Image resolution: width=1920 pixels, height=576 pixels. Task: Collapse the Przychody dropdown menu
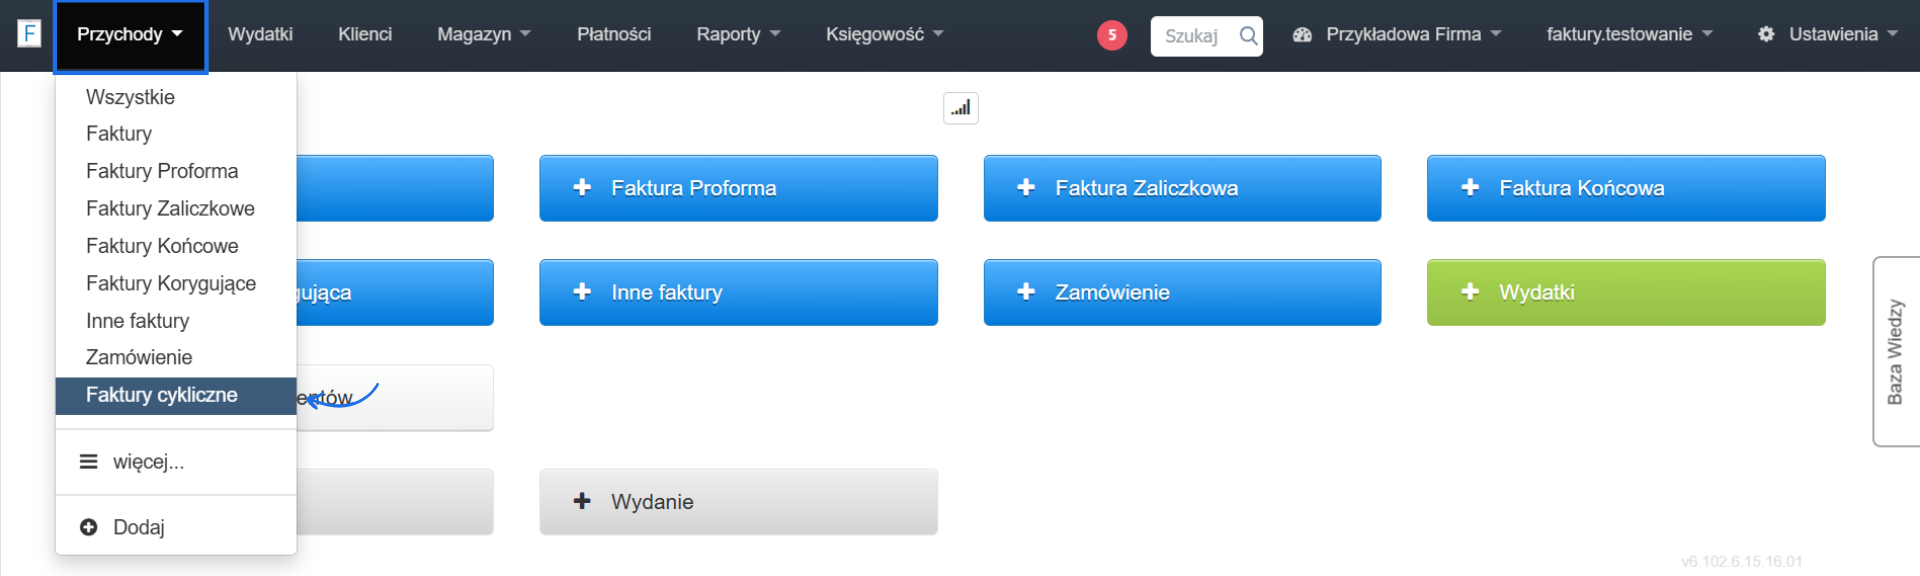point(130,36)
